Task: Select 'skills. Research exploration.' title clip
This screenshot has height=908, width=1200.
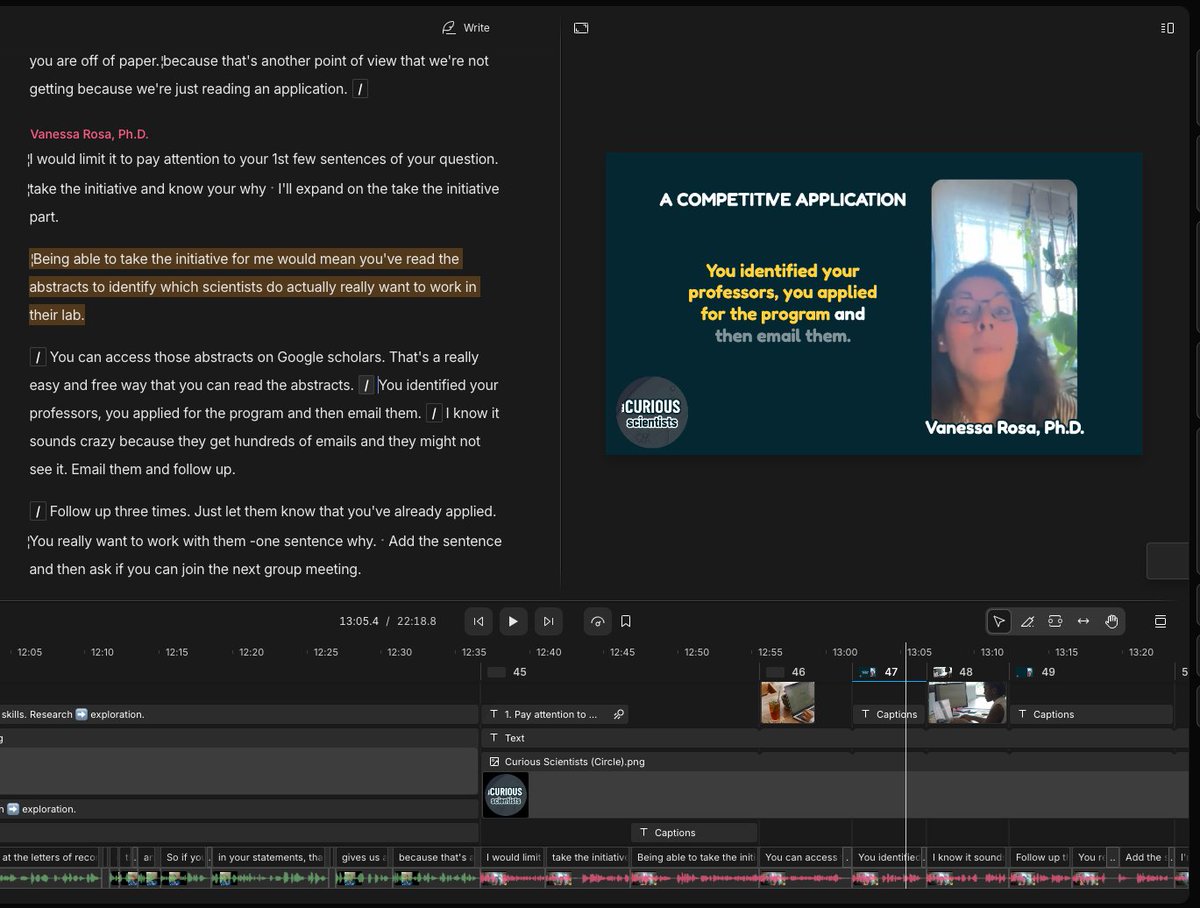Action: [x=239, y=715]
